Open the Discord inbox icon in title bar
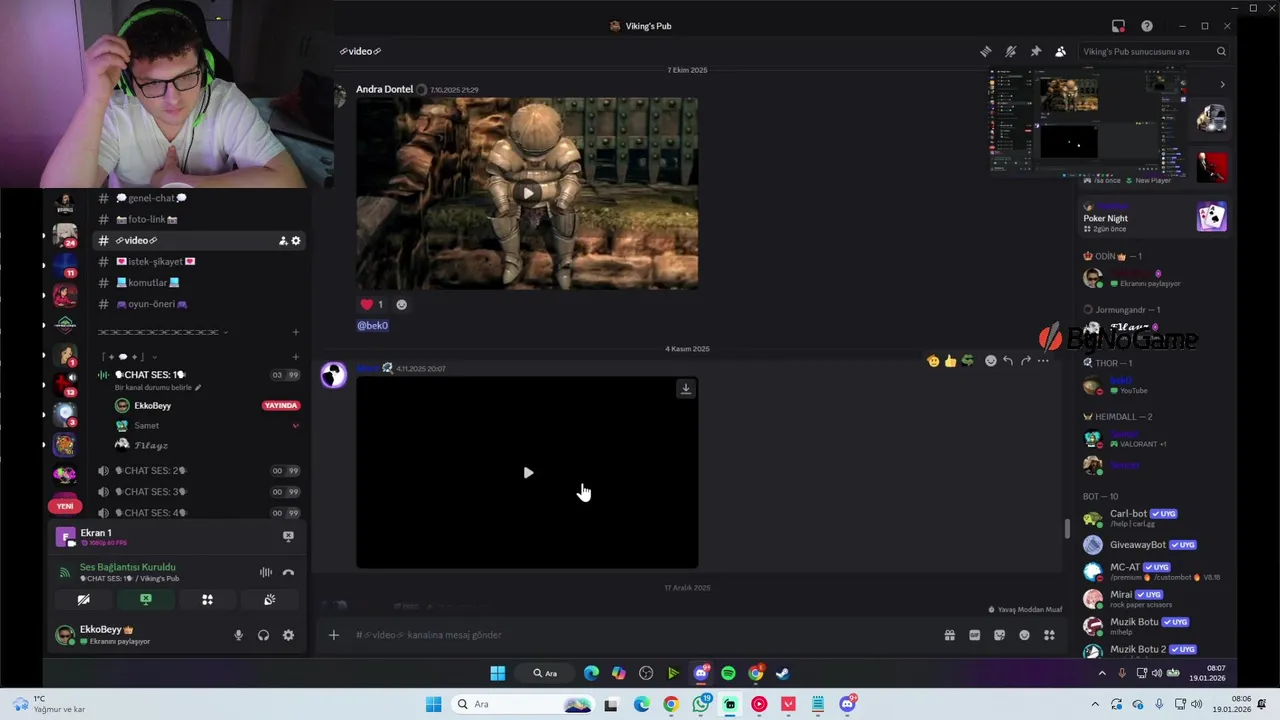The width and height of the screenshot is (1280, 720). coord(1118,26)
